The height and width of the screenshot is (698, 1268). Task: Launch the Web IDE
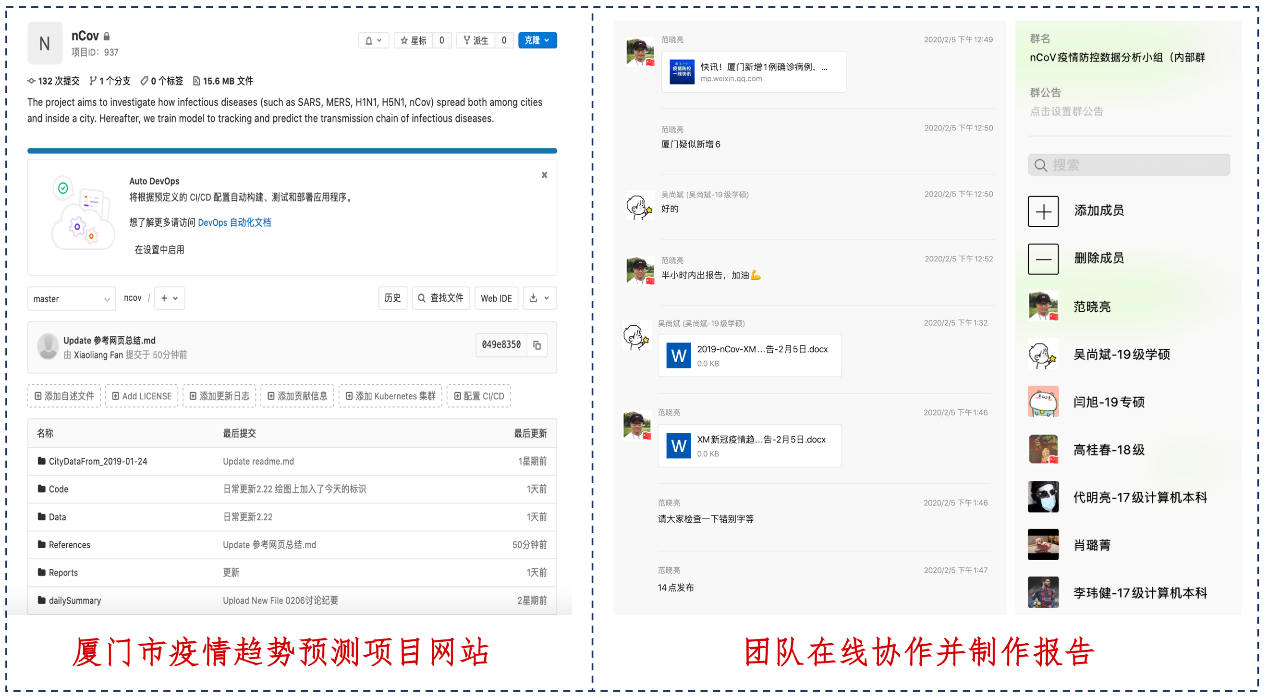pos(496,298)
